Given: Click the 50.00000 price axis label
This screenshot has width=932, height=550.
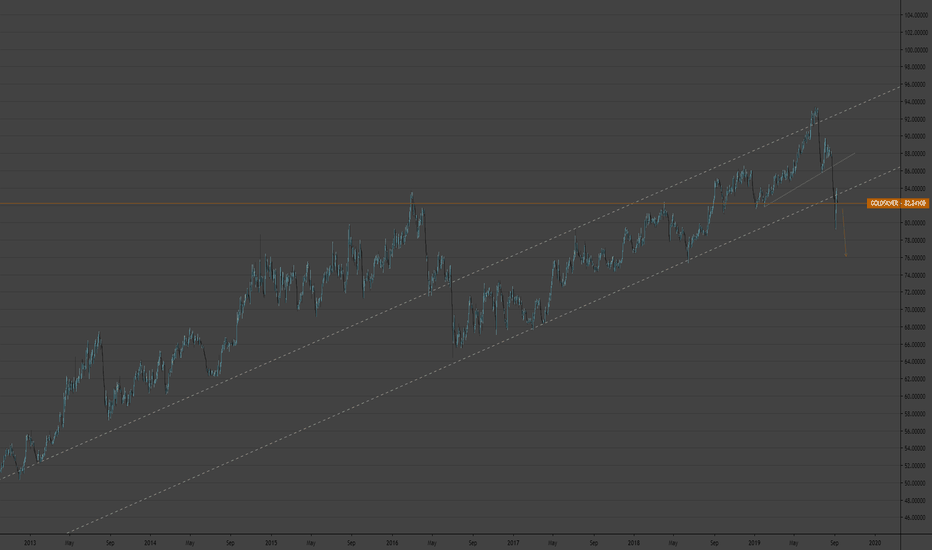Looking at the screenshot, I should pos(916,483).
